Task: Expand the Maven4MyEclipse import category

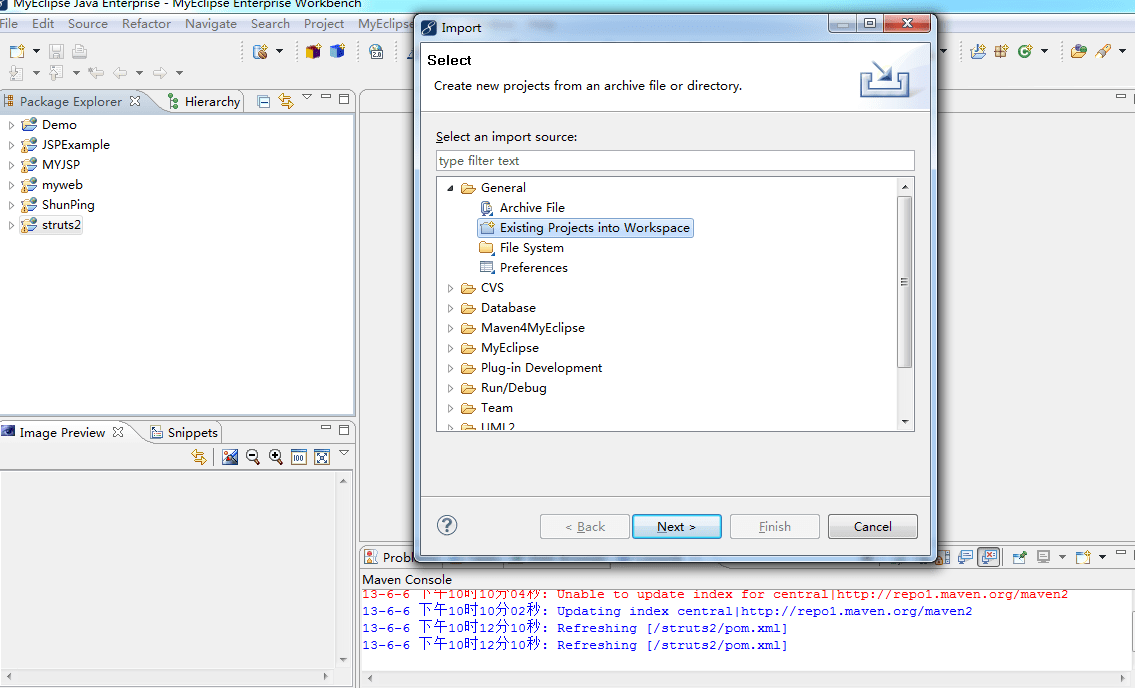Action: [x=450, y=328]
